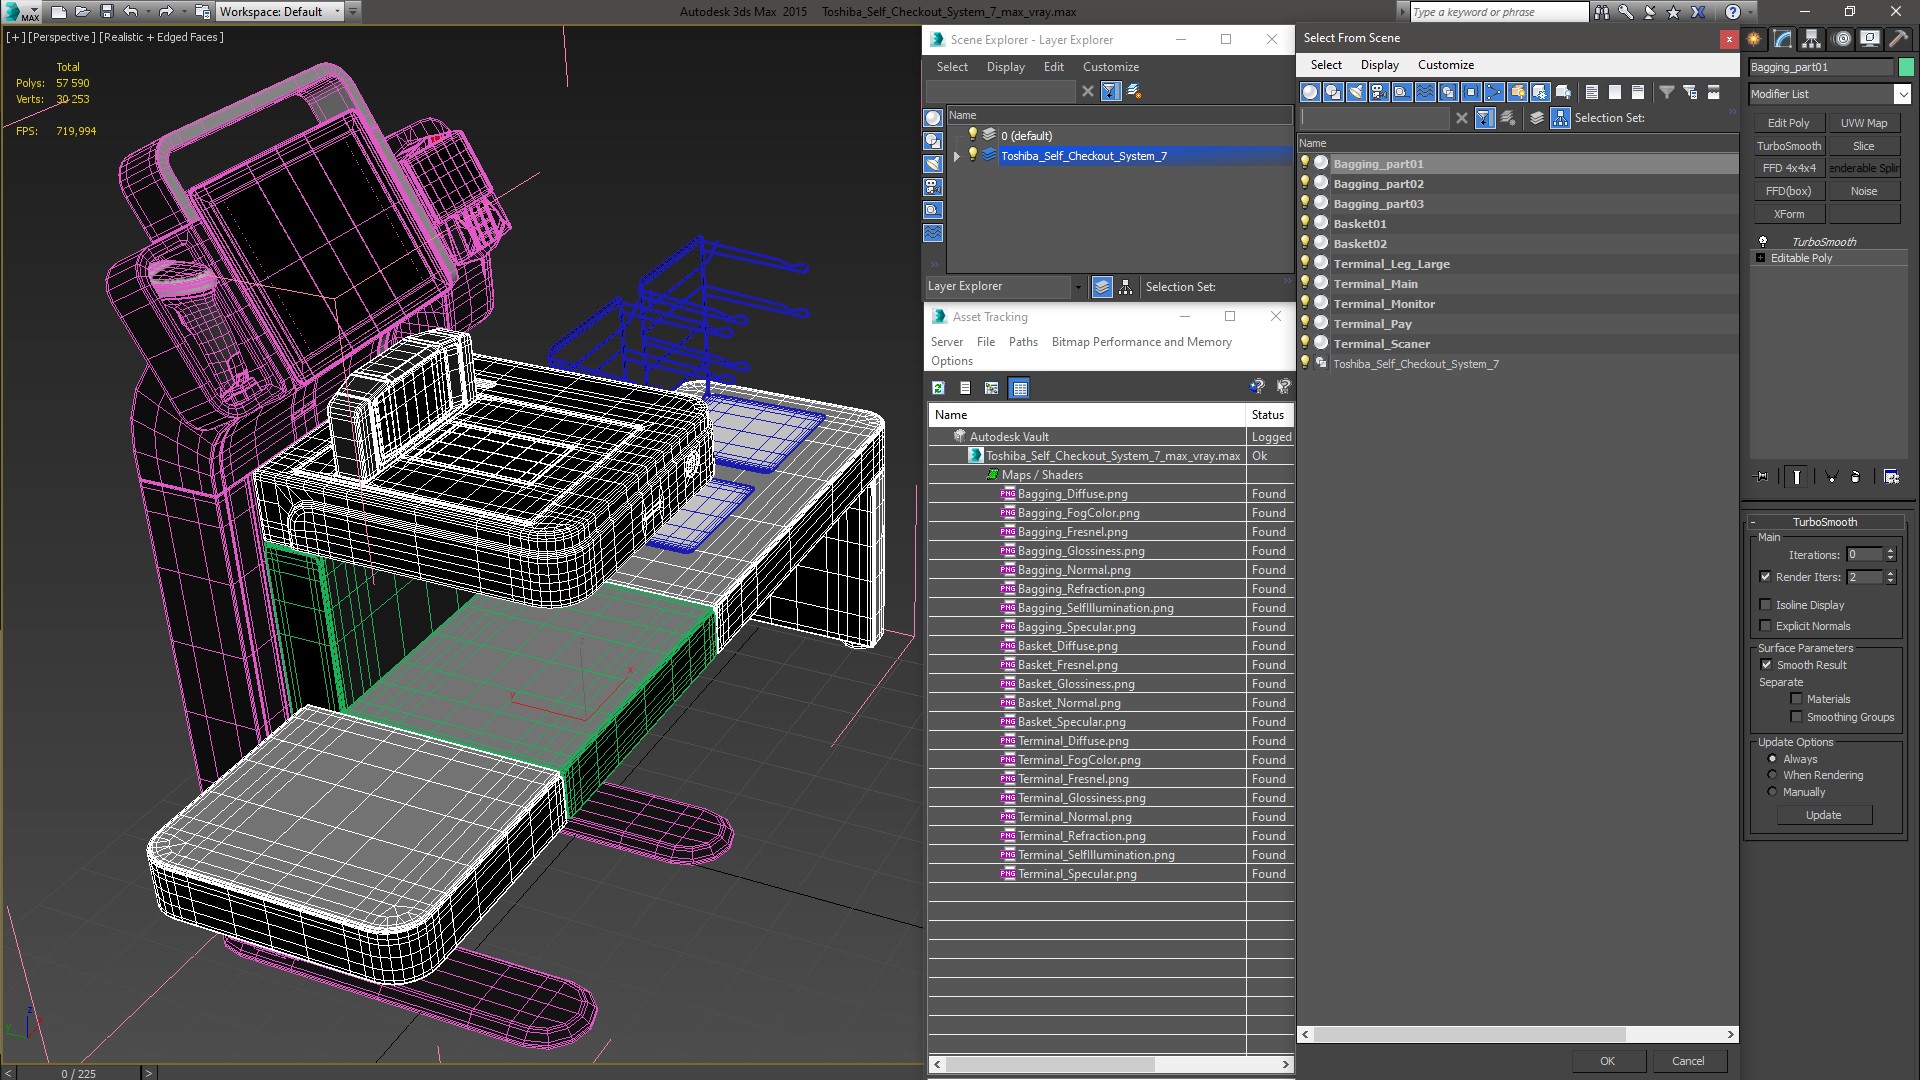The height and width of the screenshot is (1080, 1920).
Task: Click the binoculars search icon in title bar
Action: tap(1601, 12)
